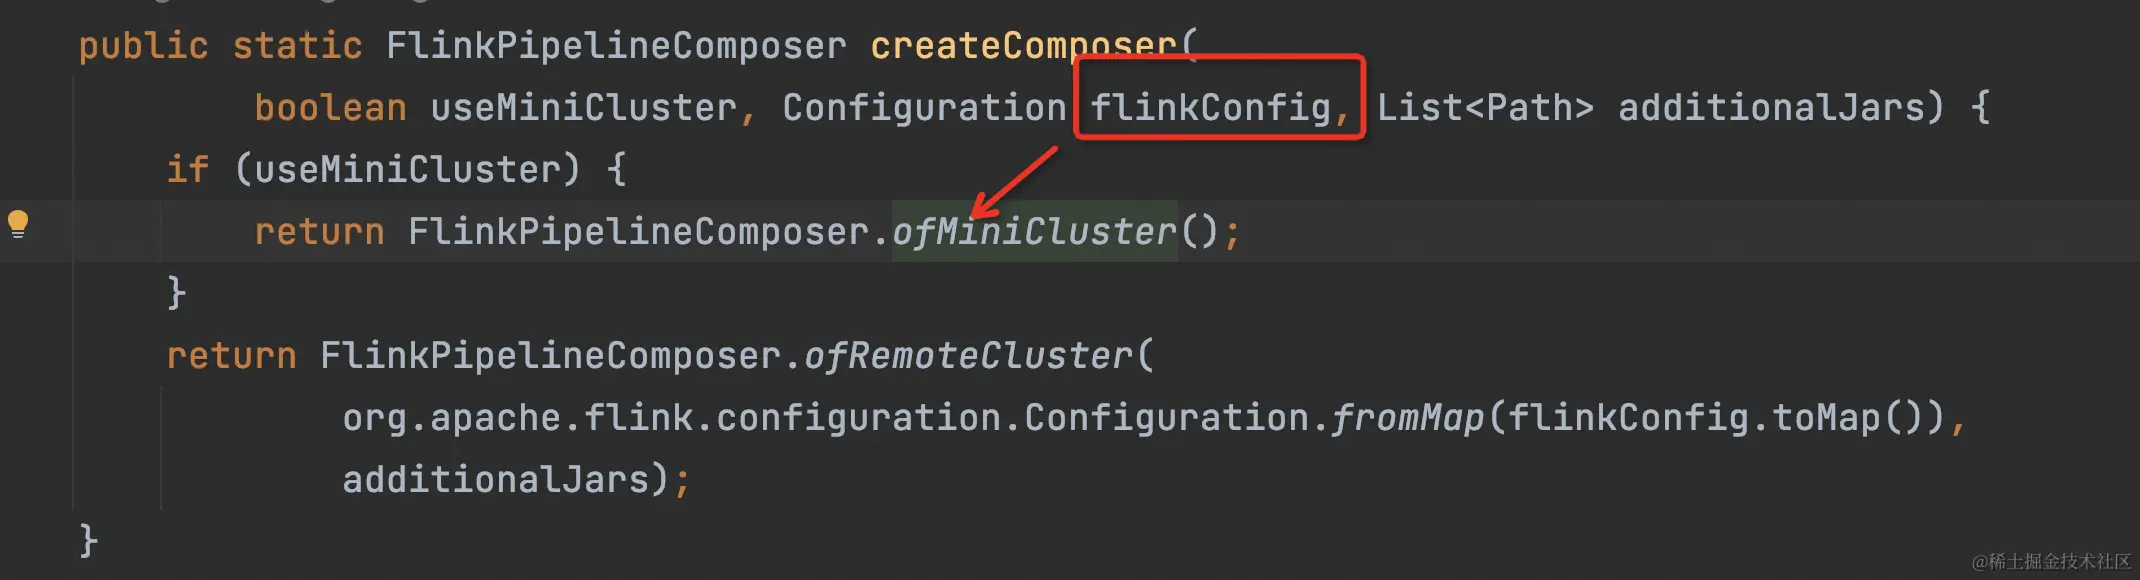Click useMiniCluster inside the if condition
Screen dimensions: 2140x580
(408, 170)
